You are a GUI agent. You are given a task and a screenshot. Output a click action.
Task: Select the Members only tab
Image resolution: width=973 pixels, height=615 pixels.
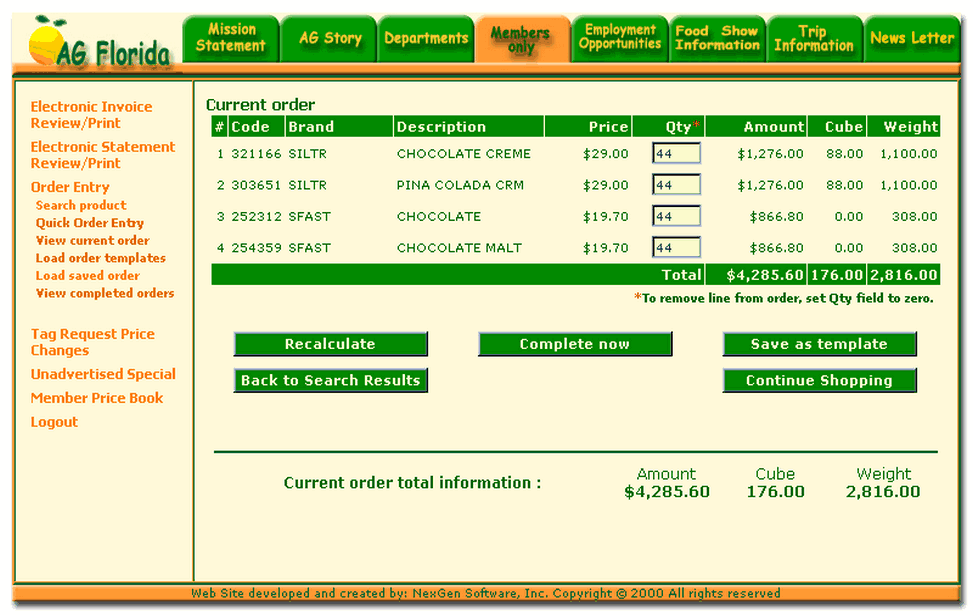(523, 38)
